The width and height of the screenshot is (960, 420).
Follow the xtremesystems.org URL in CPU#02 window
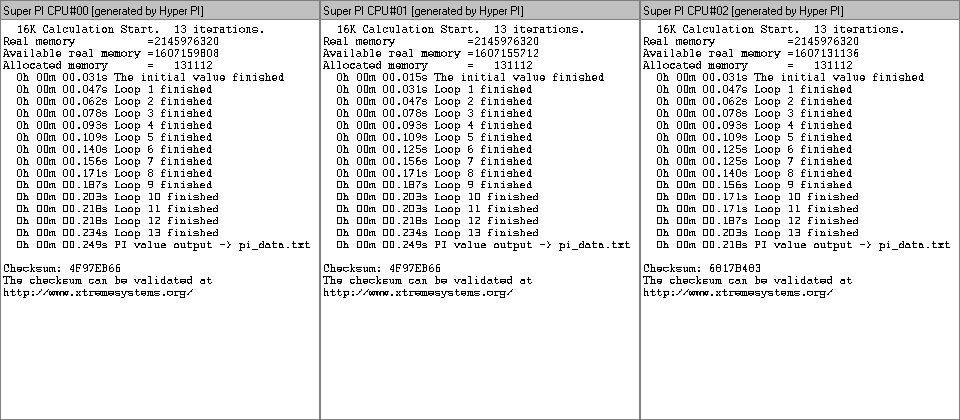[737, 293]
